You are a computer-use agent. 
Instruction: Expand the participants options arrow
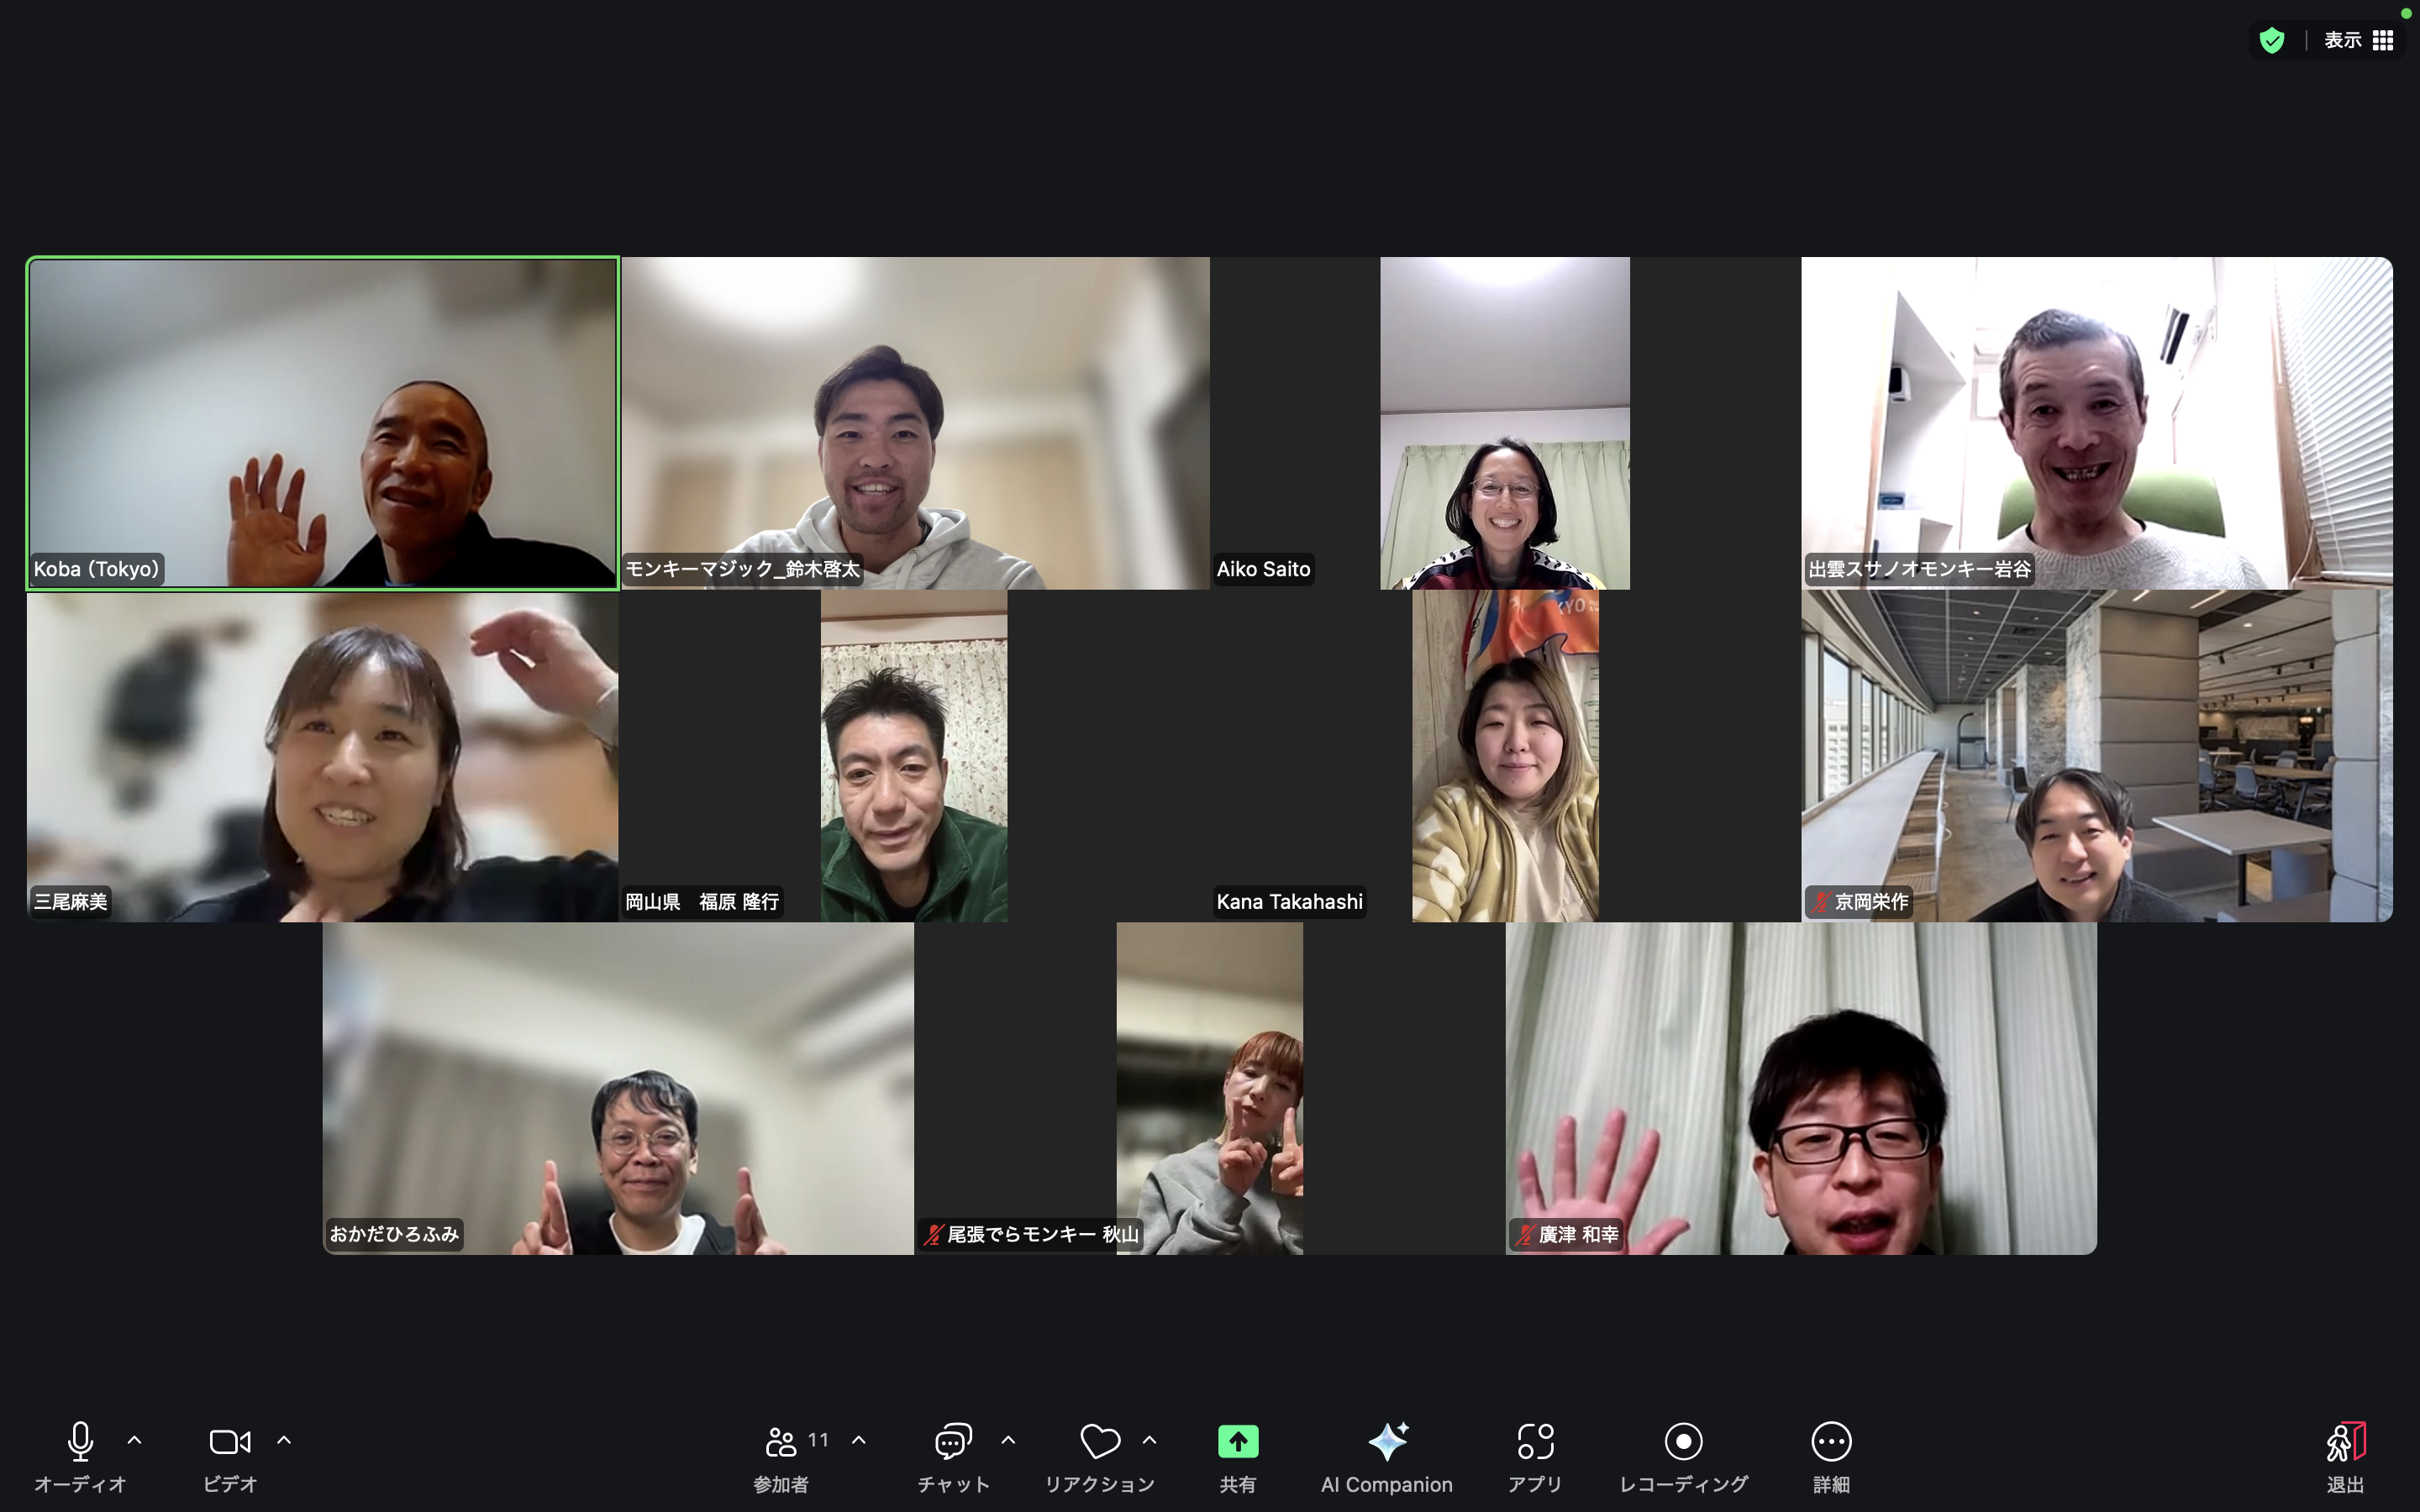859,1441
